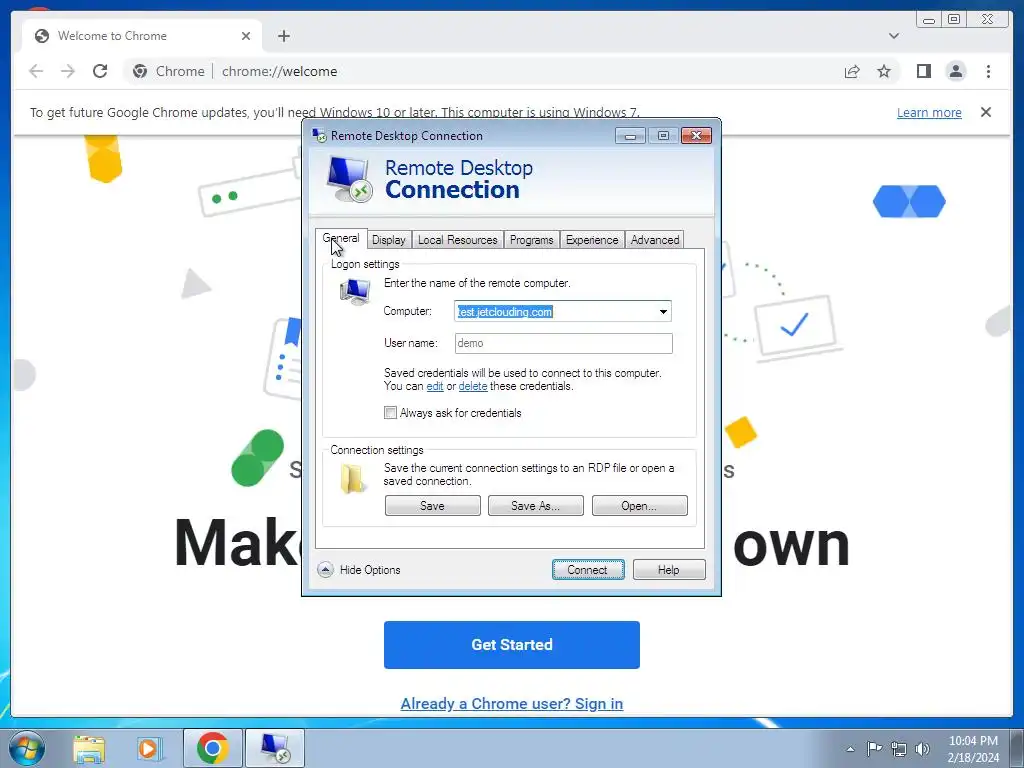Click the User name field
Screen dimensions: 1024x768
[564, 344]
